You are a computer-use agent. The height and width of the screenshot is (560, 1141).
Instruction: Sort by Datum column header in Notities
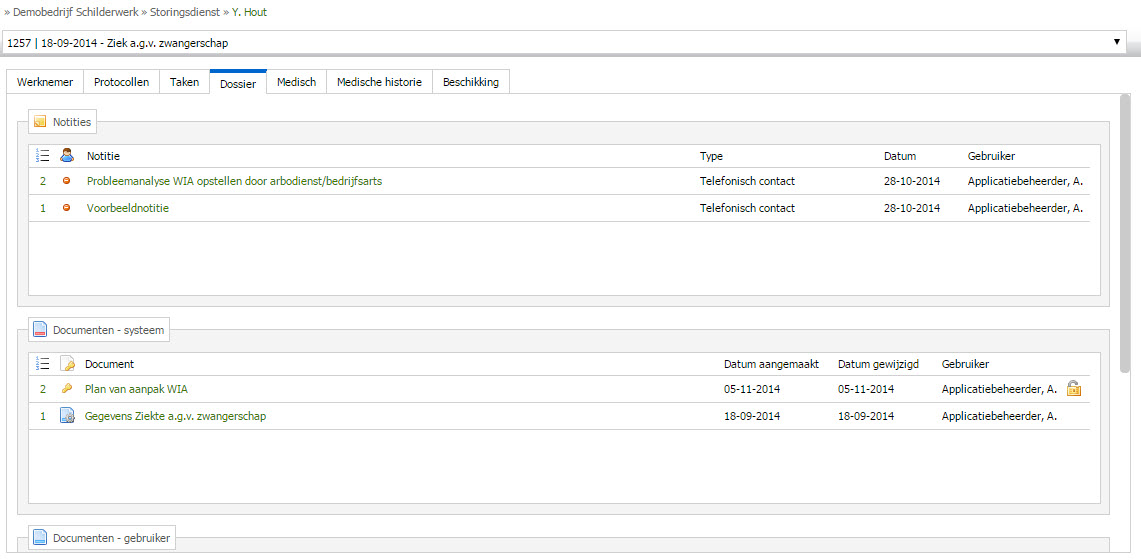pyautogui.click(x=899, y=156)
